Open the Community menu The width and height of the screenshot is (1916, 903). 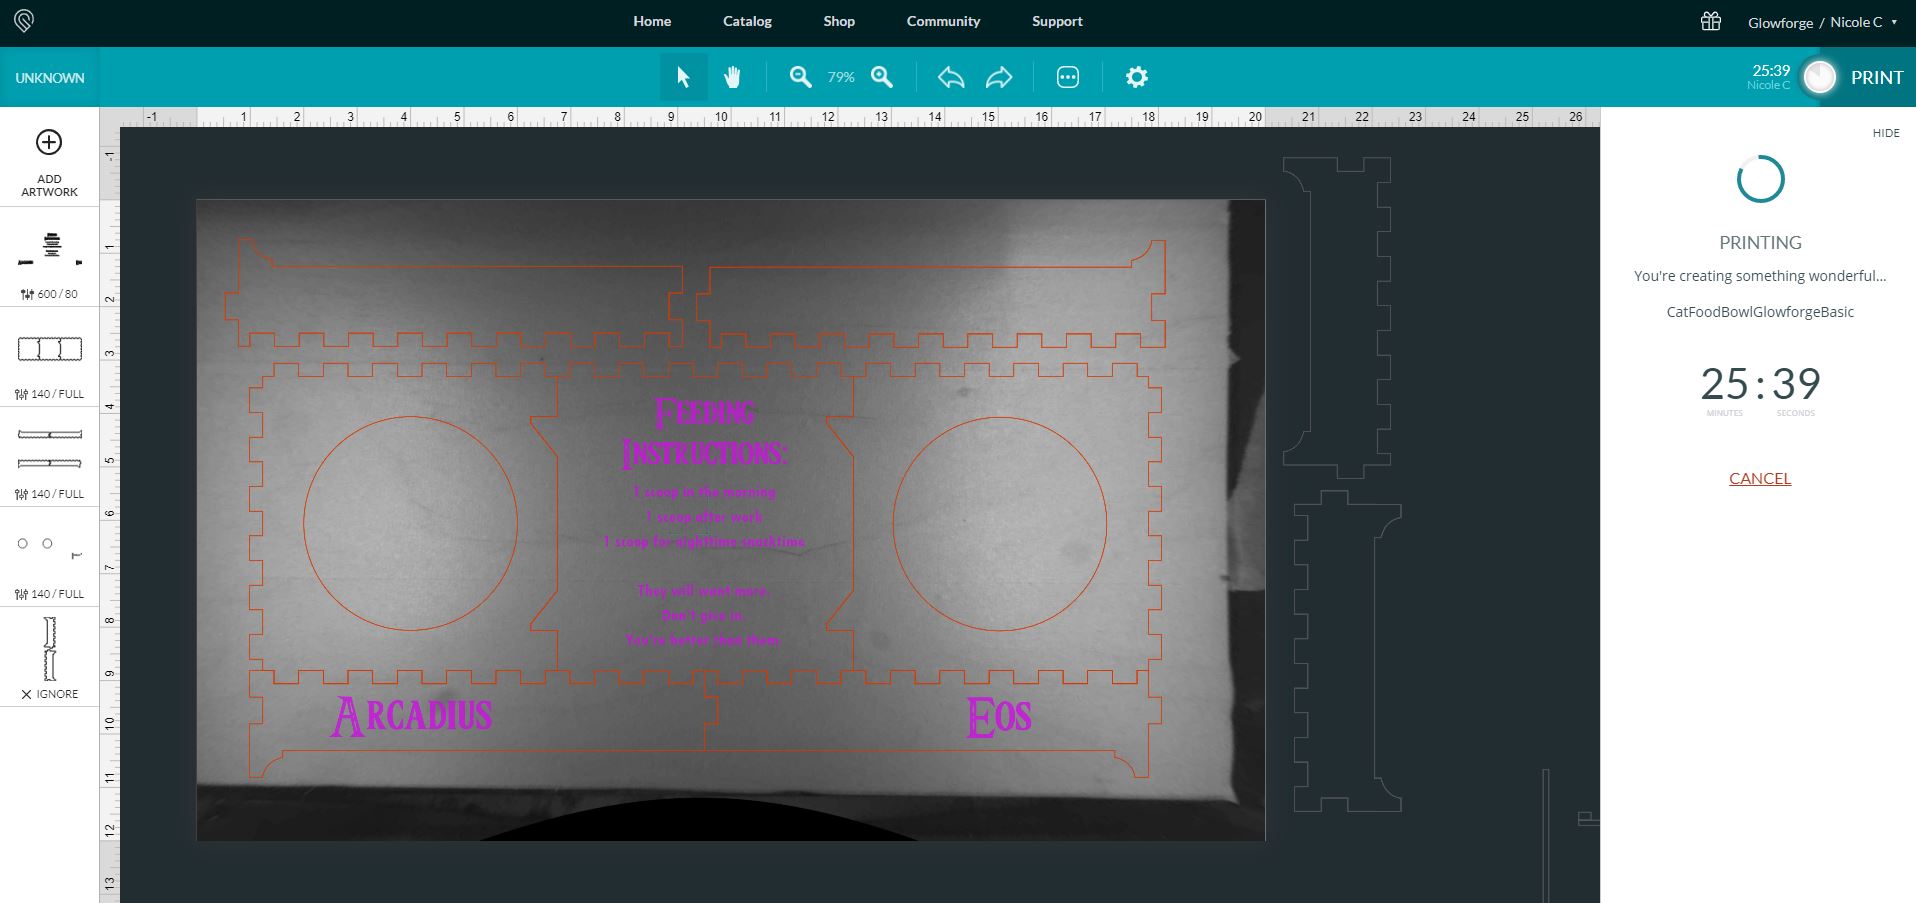943,21
